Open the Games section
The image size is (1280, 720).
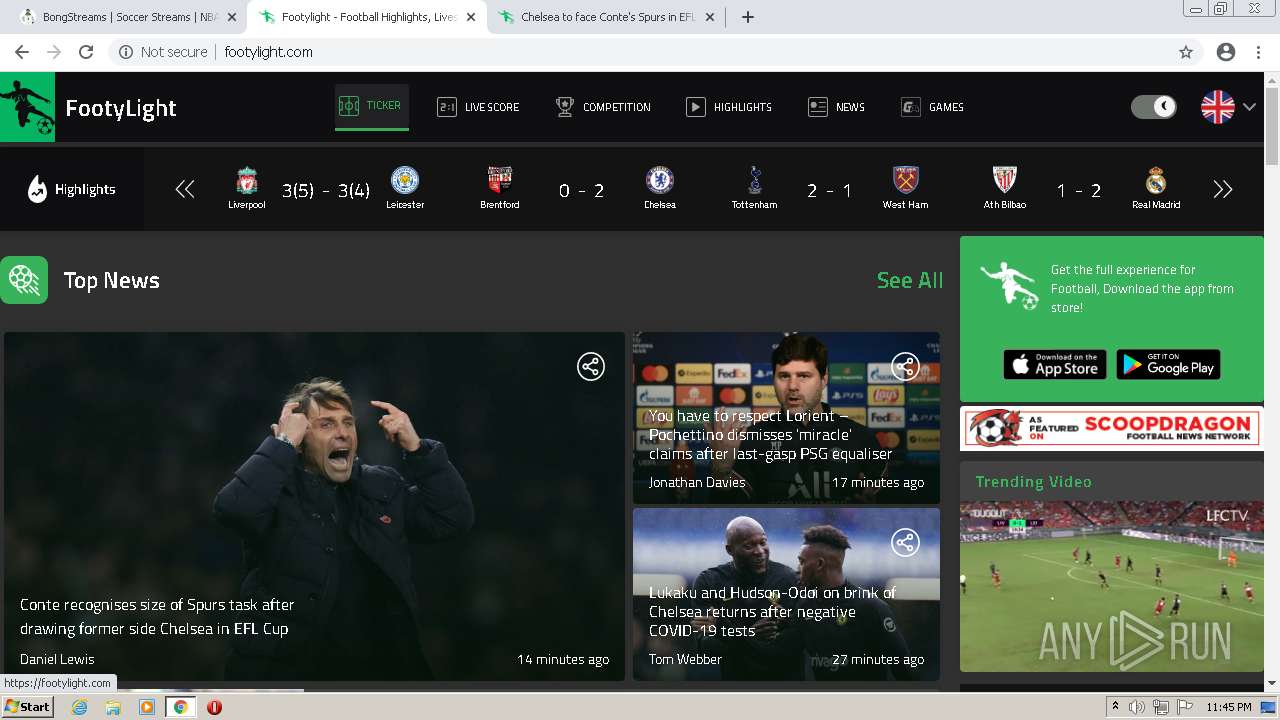pos(932,107)
